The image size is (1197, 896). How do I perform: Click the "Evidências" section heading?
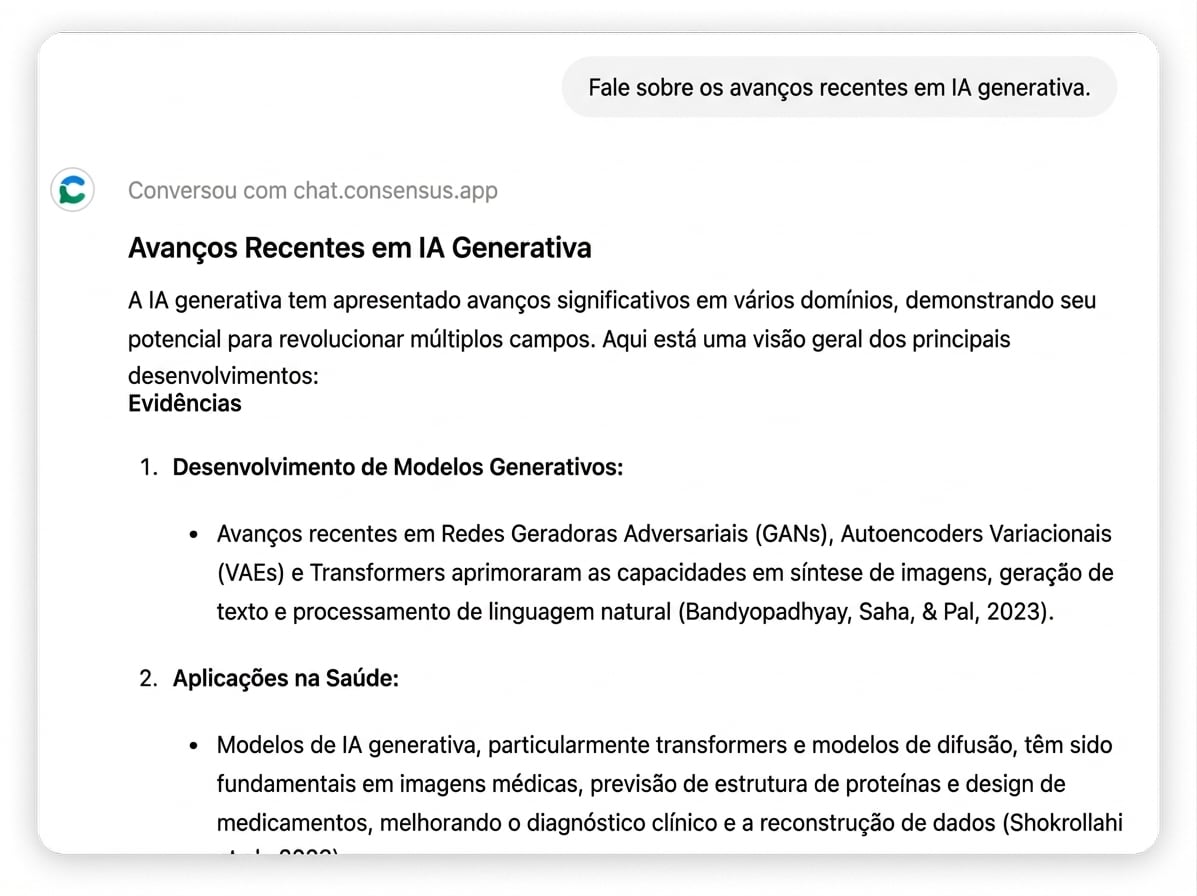pos(185,404)
